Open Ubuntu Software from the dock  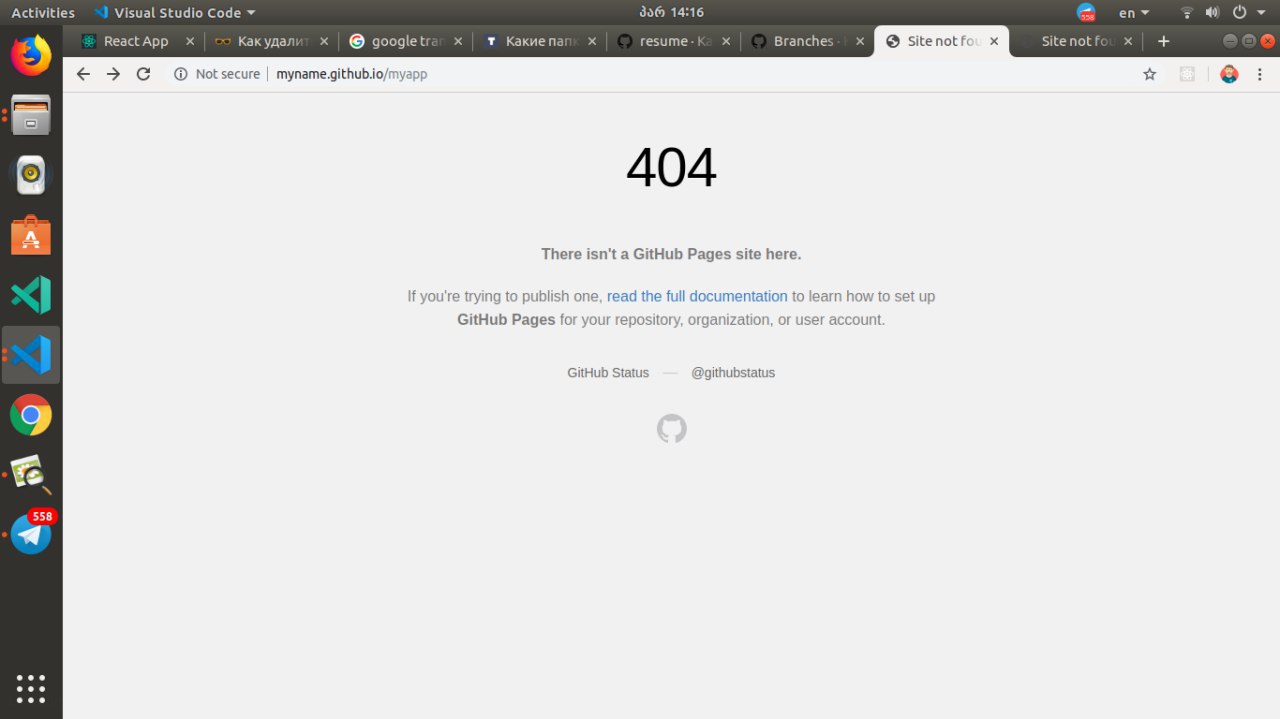click(x=31, y=235)
